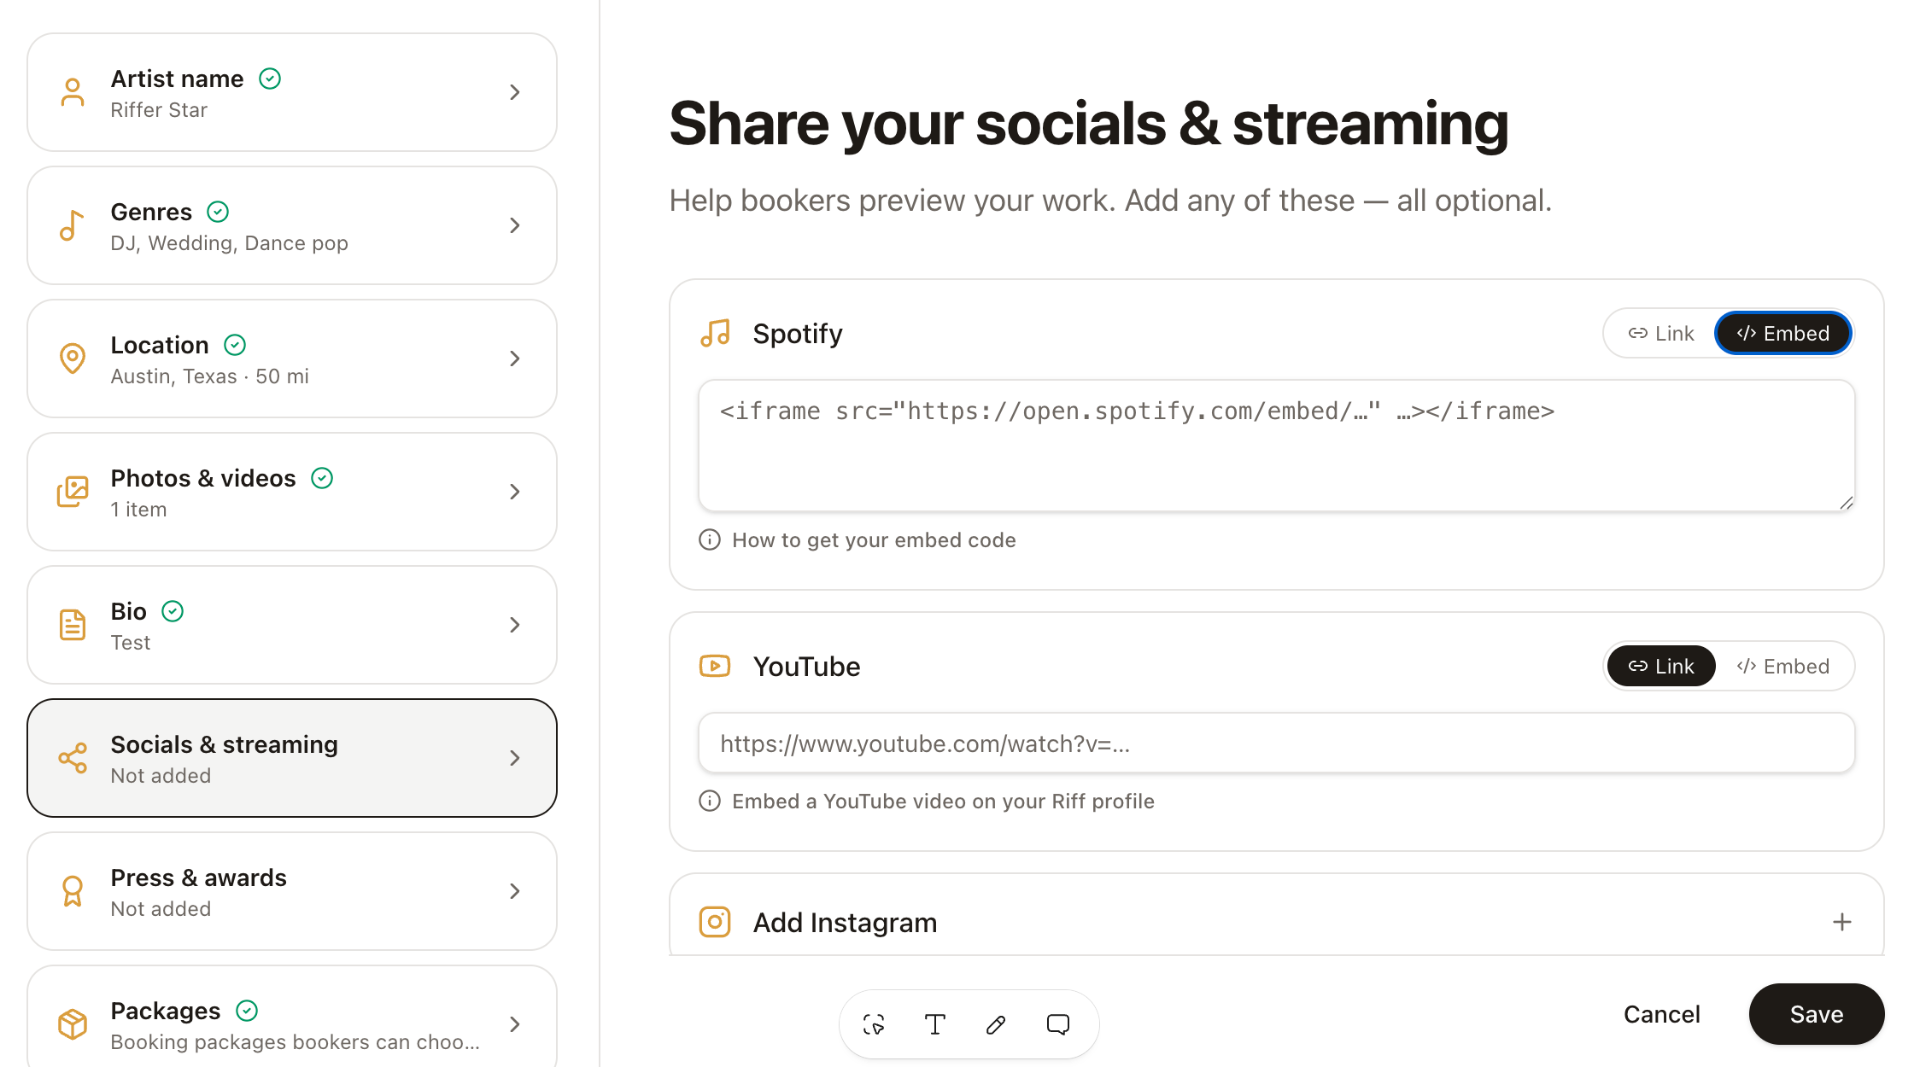Open Location section via its chevron
This screenshot has width=1920, height=1067.
tap(515, 358)
